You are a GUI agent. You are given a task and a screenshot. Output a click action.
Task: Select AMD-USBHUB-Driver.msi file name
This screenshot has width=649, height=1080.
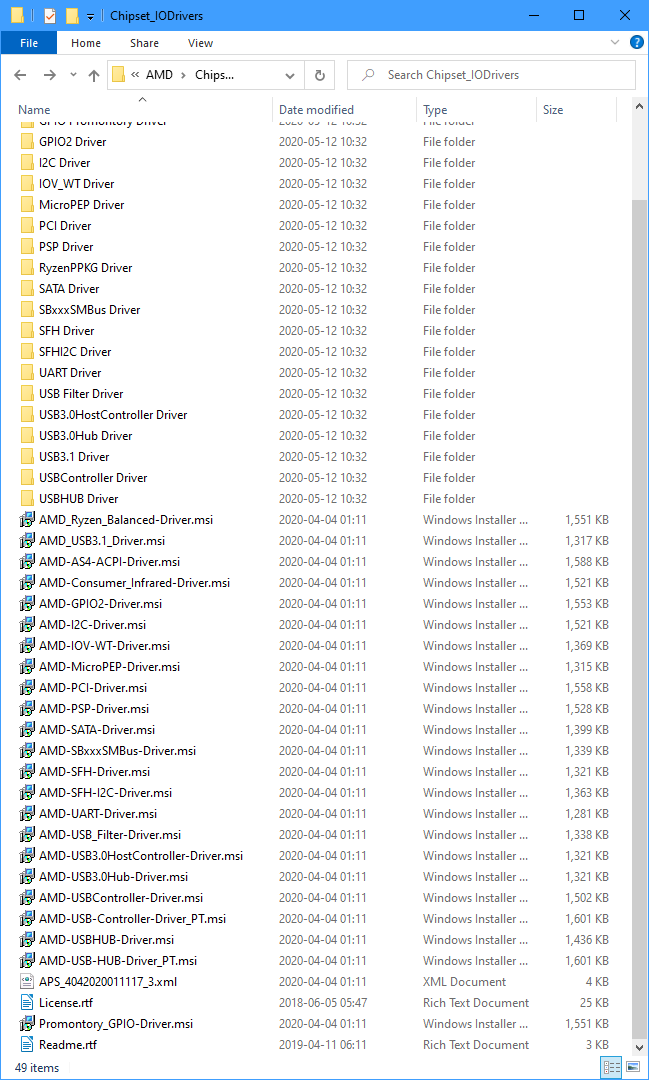(106, 940)
